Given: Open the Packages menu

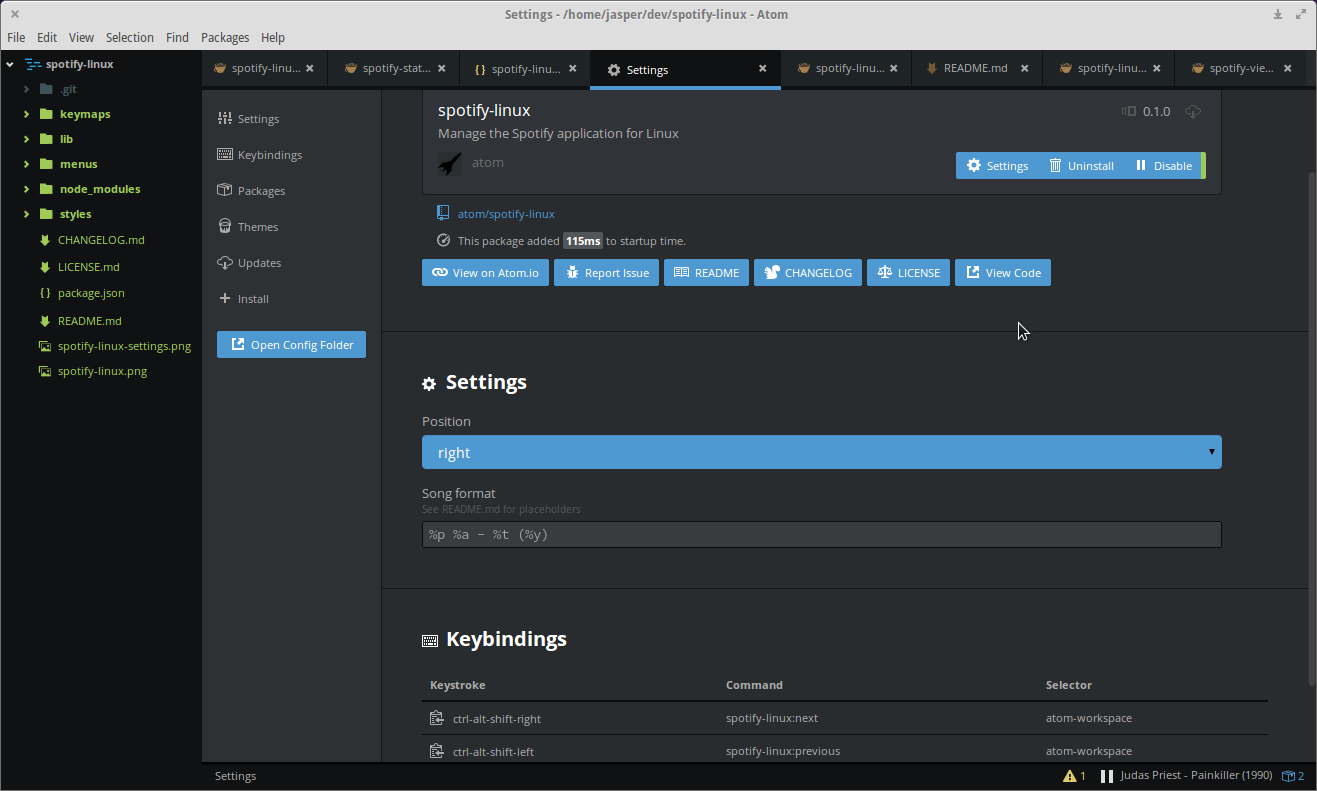Looking at the screenshot, I should (225, 37).
